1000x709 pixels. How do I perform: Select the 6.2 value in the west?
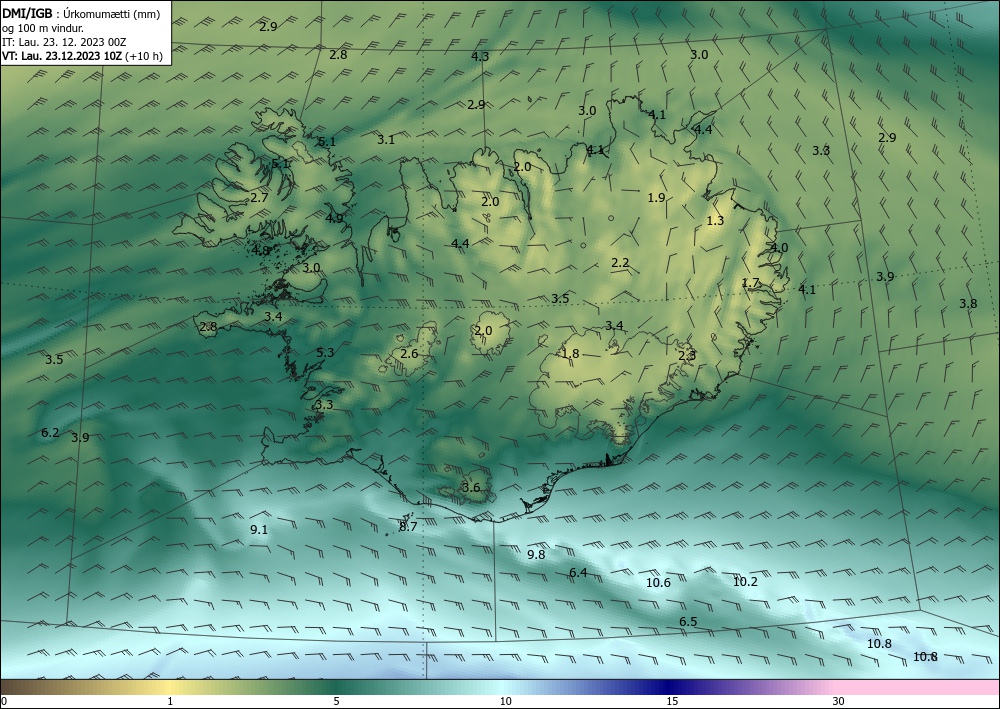[50, 433]
